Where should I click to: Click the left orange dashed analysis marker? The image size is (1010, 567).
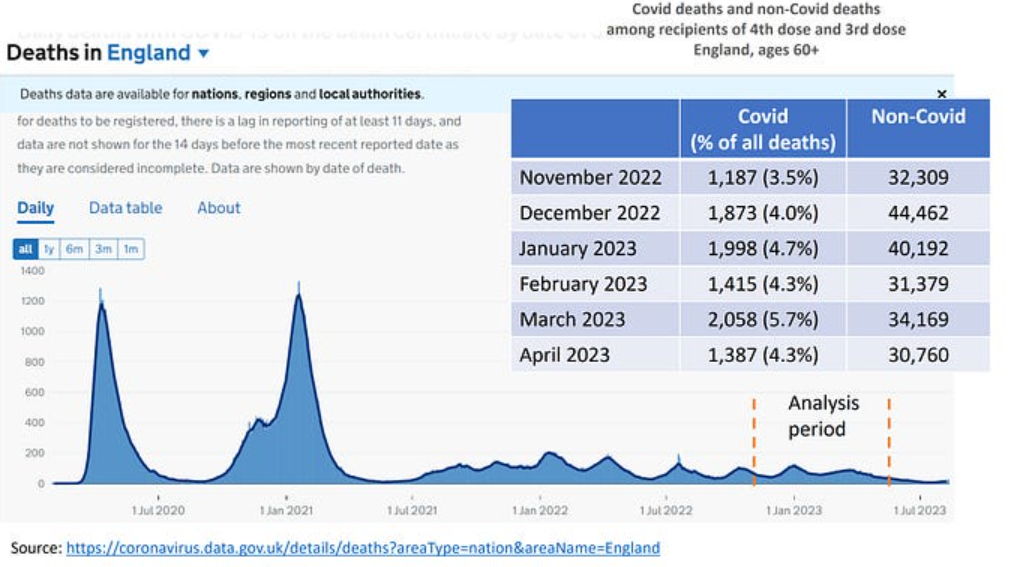[x=754, y=432]
